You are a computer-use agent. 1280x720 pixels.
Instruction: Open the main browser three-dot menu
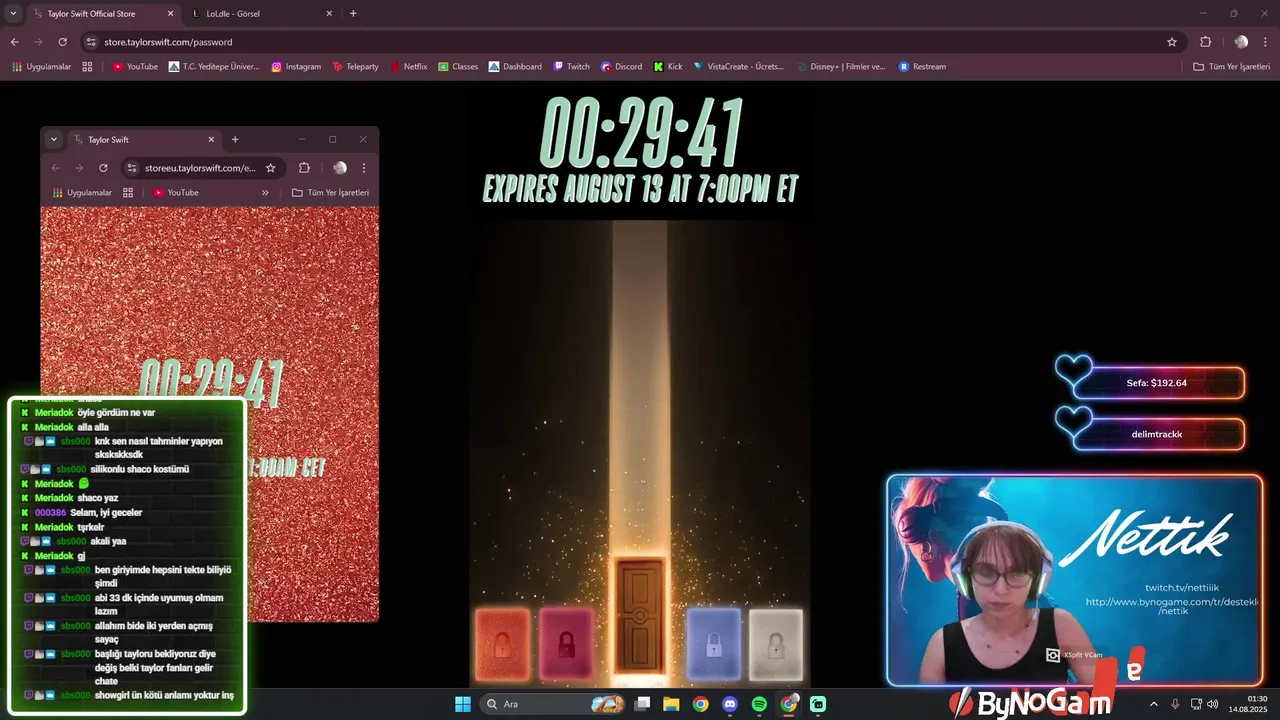tap(1266, 42)
